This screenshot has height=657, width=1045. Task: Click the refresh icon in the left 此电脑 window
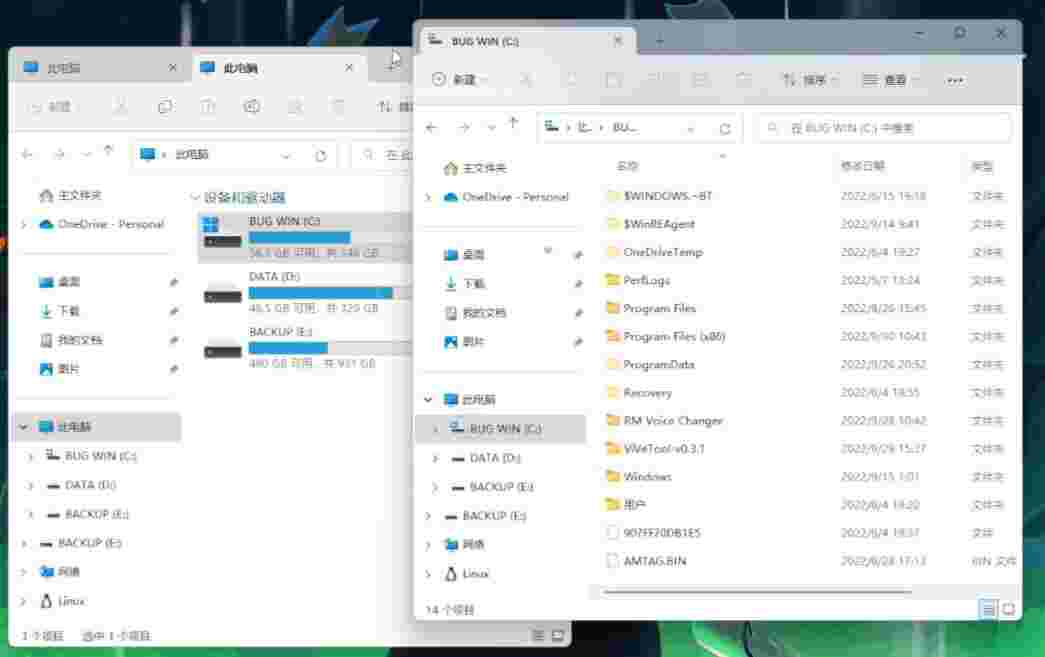click(x=320, y=156)
